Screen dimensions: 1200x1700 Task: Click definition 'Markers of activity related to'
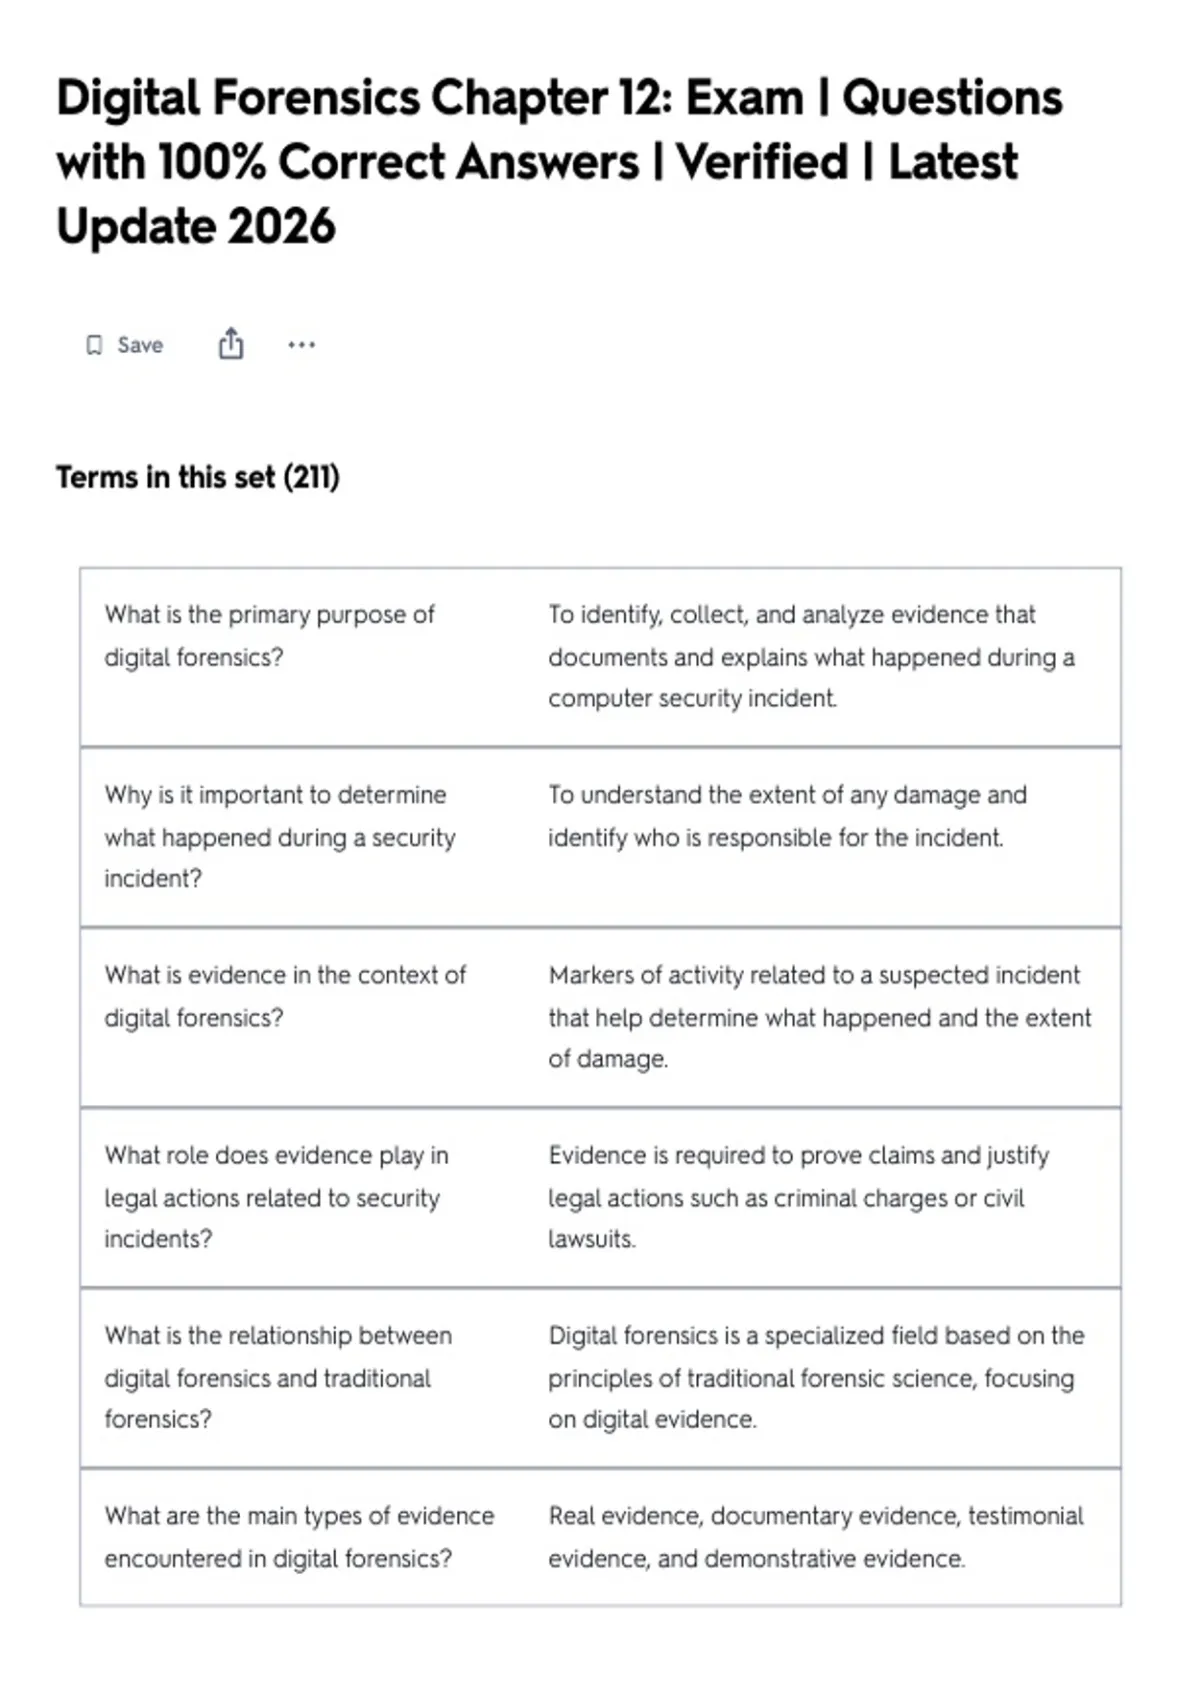click(820, 1017)
